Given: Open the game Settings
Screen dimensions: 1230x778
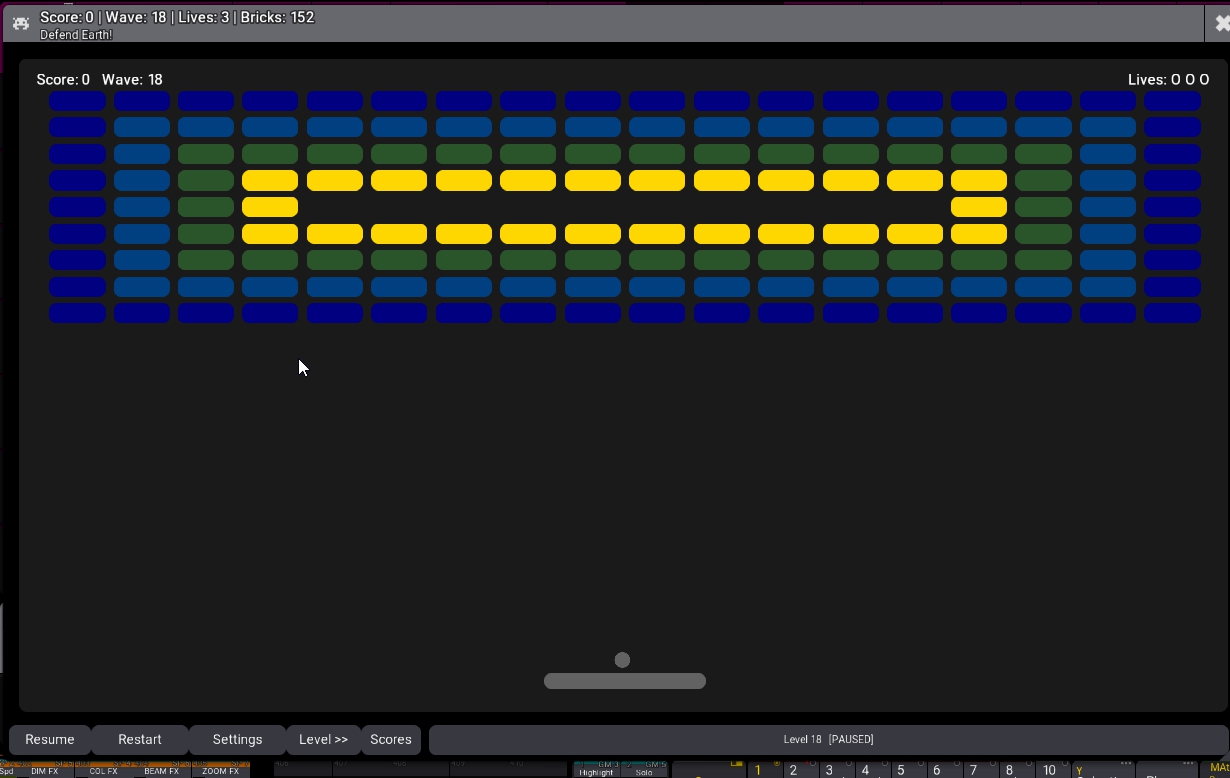Looking at the screenshot, I should (237, 740).
